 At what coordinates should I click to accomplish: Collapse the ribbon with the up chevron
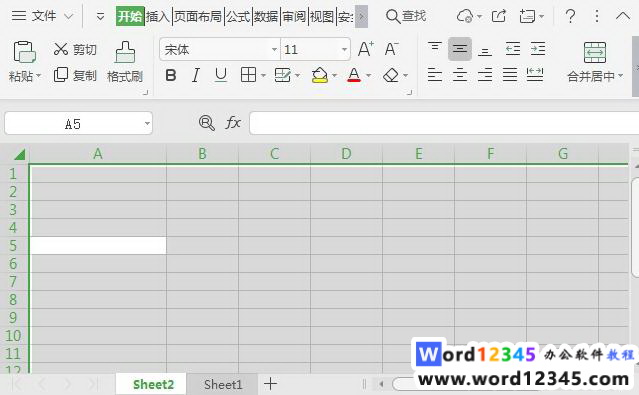click(x=622, y=16)
